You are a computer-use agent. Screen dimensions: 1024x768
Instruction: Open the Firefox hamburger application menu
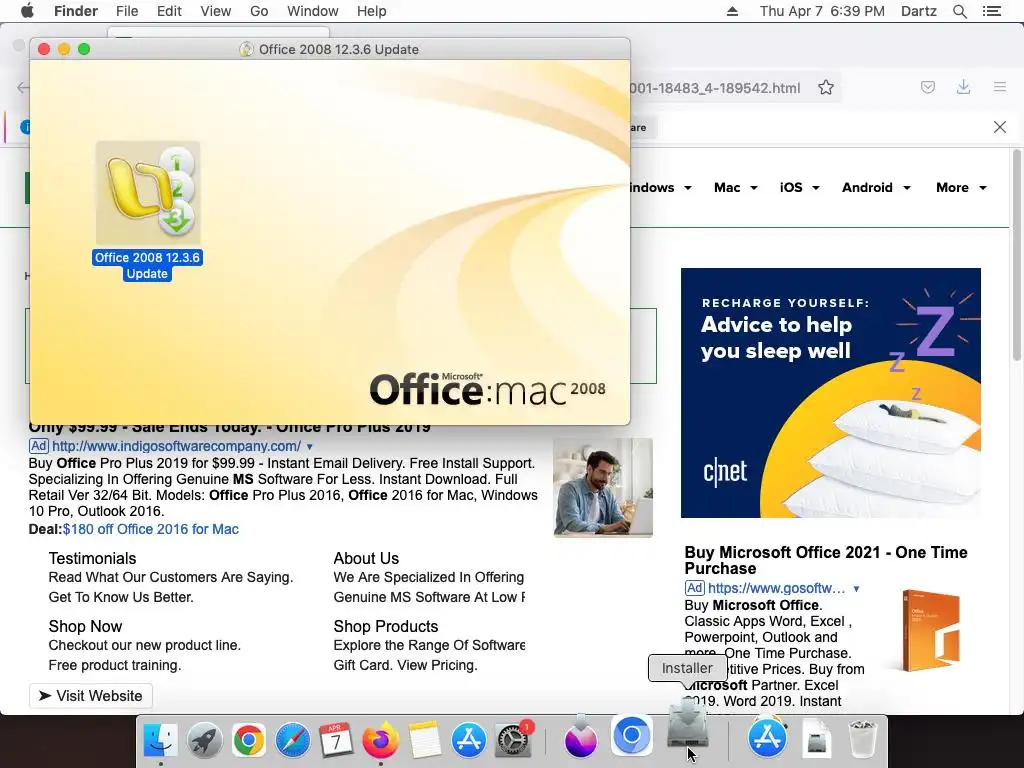tap(1000, 87)
